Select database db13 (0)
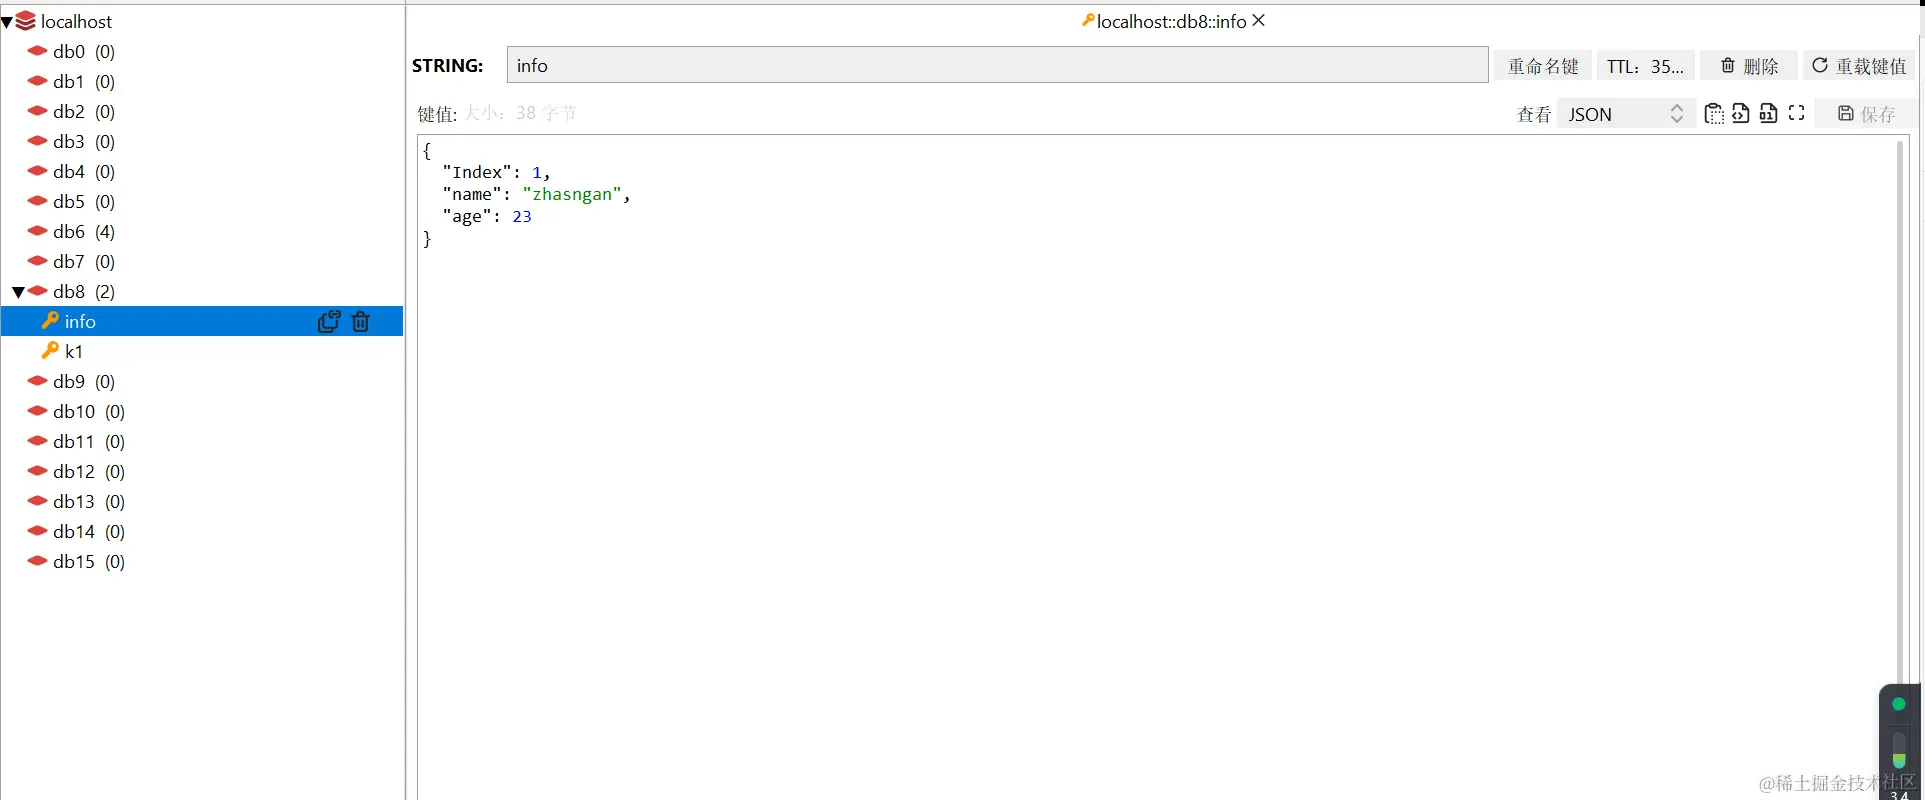This screenshot has width=1925, height=800. 89,501
